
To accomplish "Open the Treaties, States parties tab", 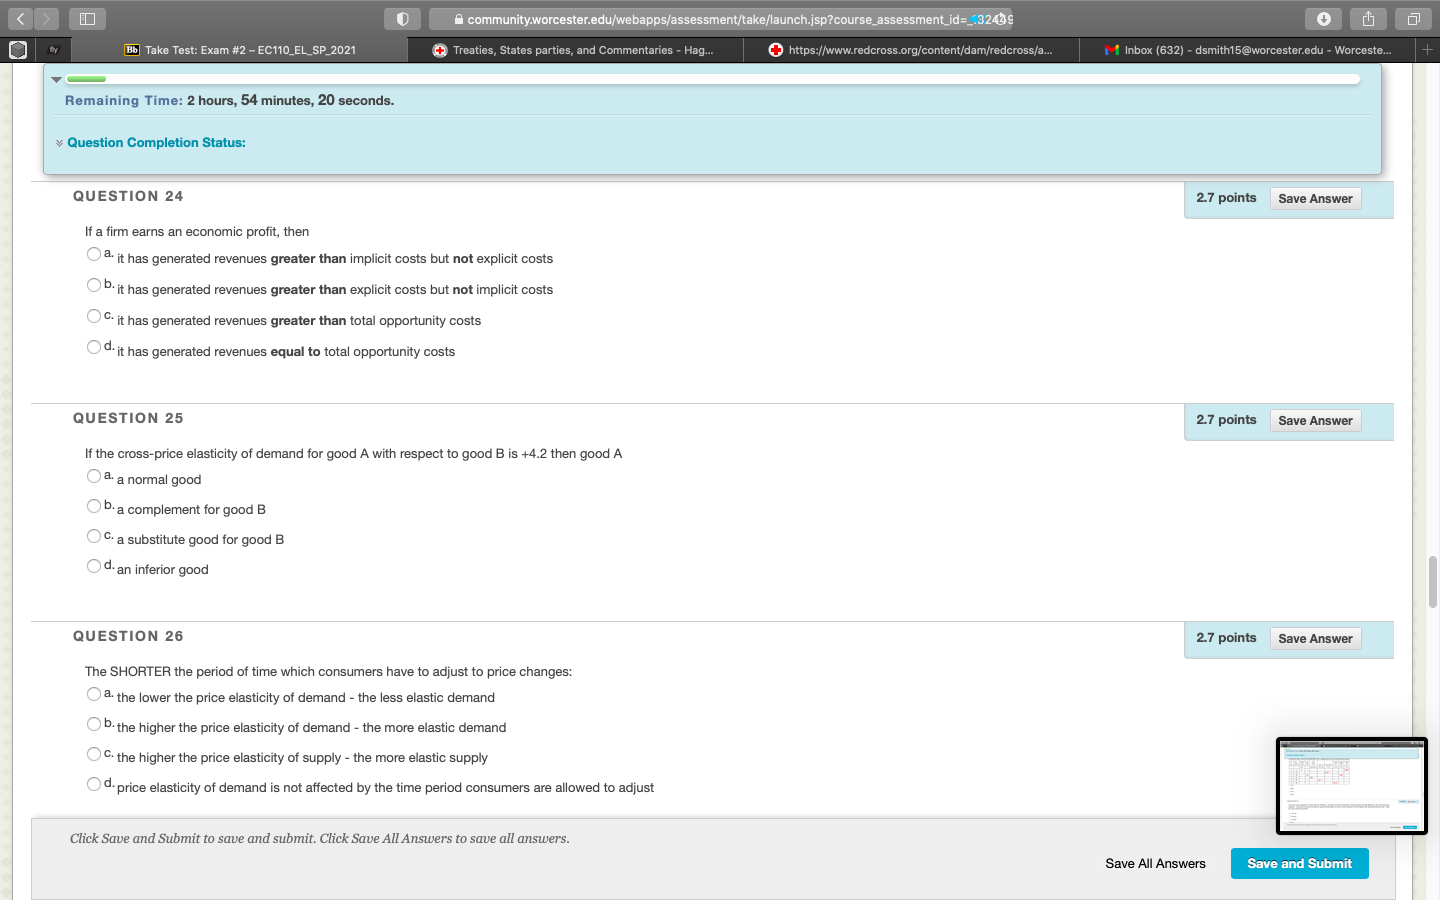I will coord(575,50).
